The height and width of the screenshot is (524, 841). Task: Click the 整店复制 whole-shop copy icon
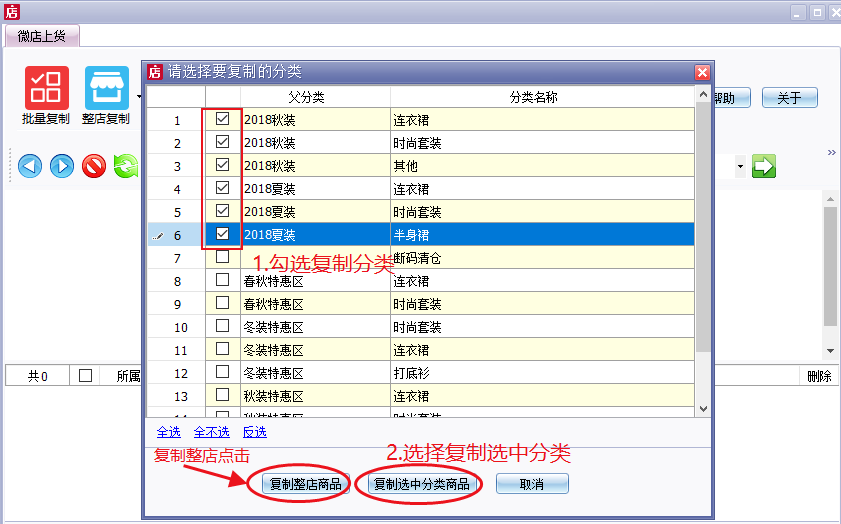[106, 89]
